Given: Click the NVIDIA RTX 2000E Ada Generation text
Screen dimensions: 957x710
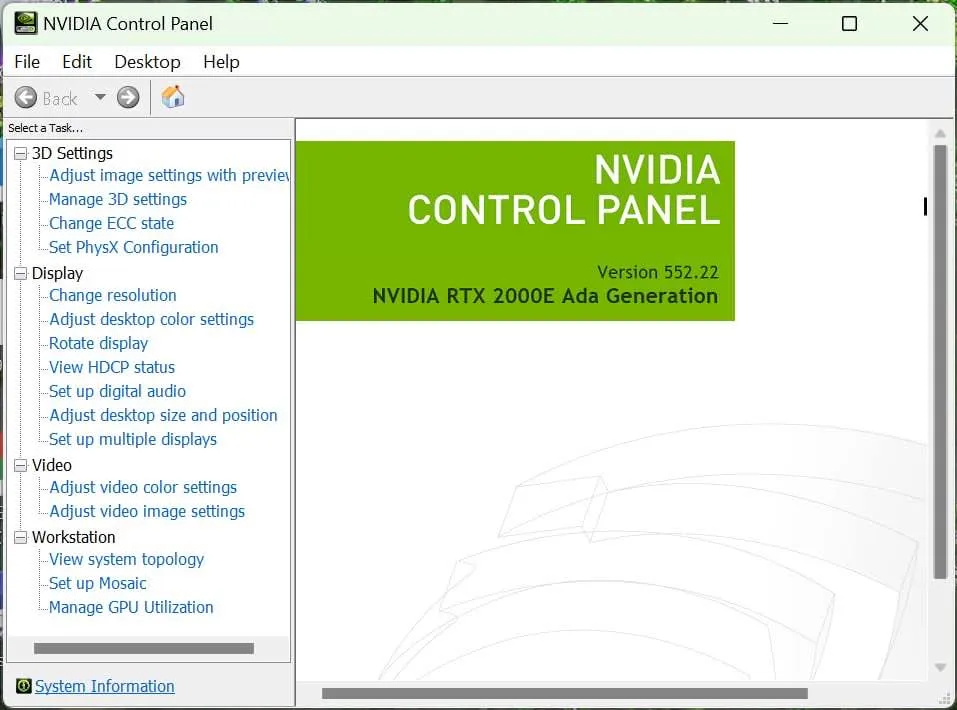Looking at the screenshot, I should click(545, 296).
